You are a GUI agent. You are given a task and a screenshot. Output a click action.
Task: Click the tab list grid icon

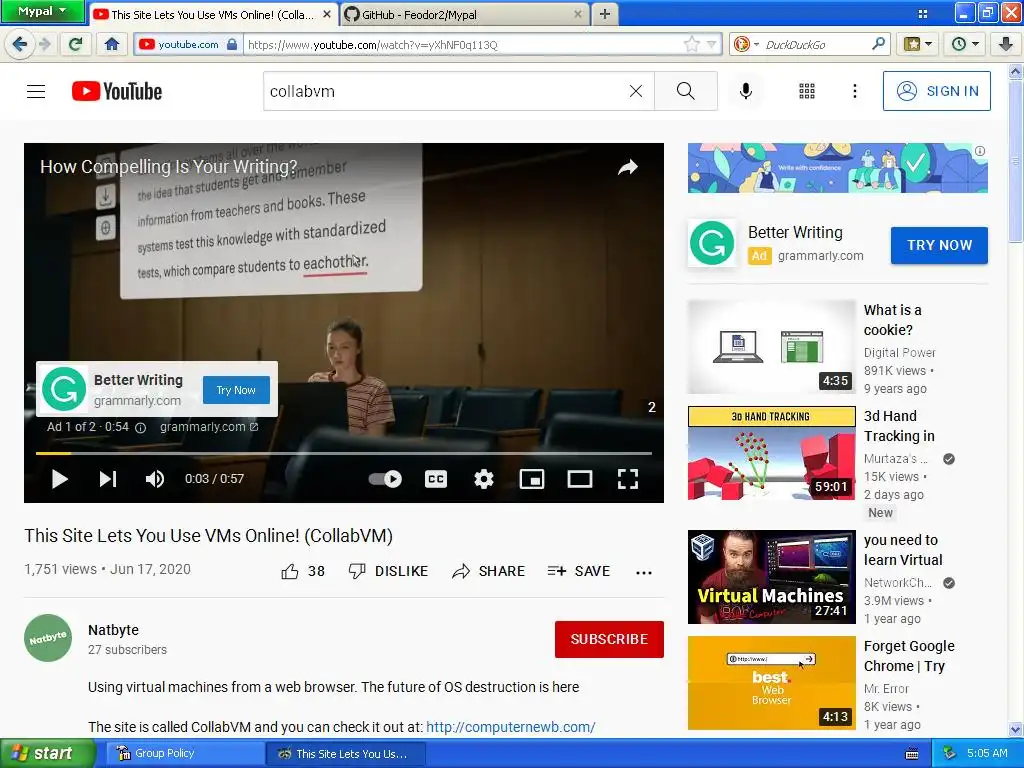pos(922,14)
